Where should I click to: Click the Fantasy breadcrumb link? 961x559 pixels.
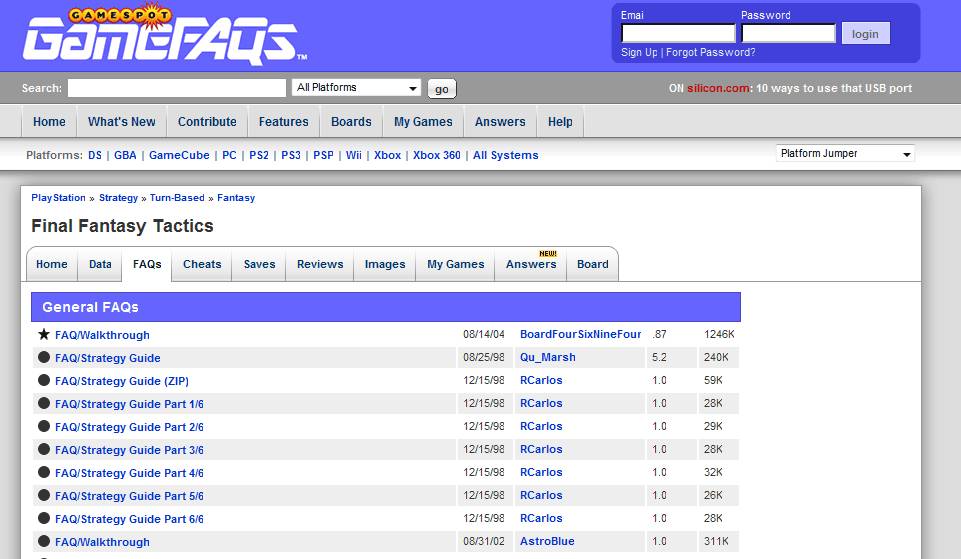tap(236, 197)
